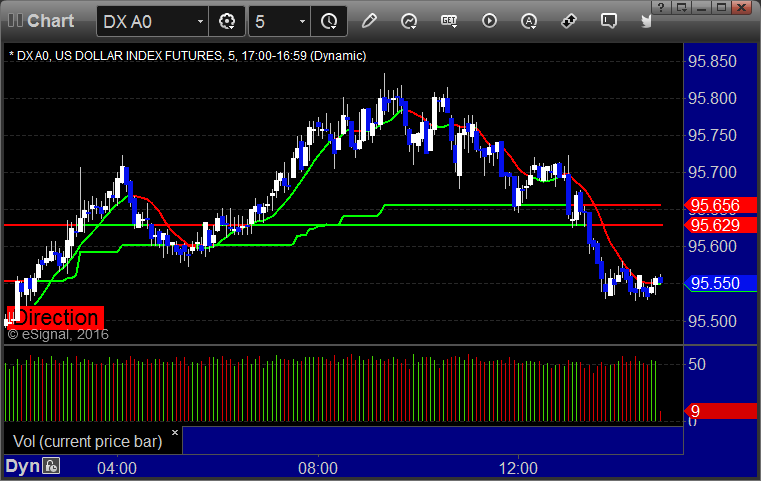Click the Vol (current price bar) label
Viewport: 761px width, 481px height.
click(87, 441)
